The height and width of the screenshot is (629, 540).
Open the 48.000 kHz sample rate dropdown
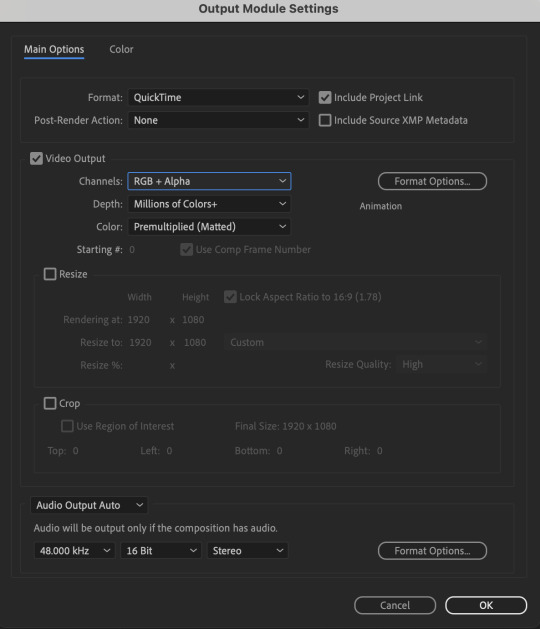[x=75, y=551]
